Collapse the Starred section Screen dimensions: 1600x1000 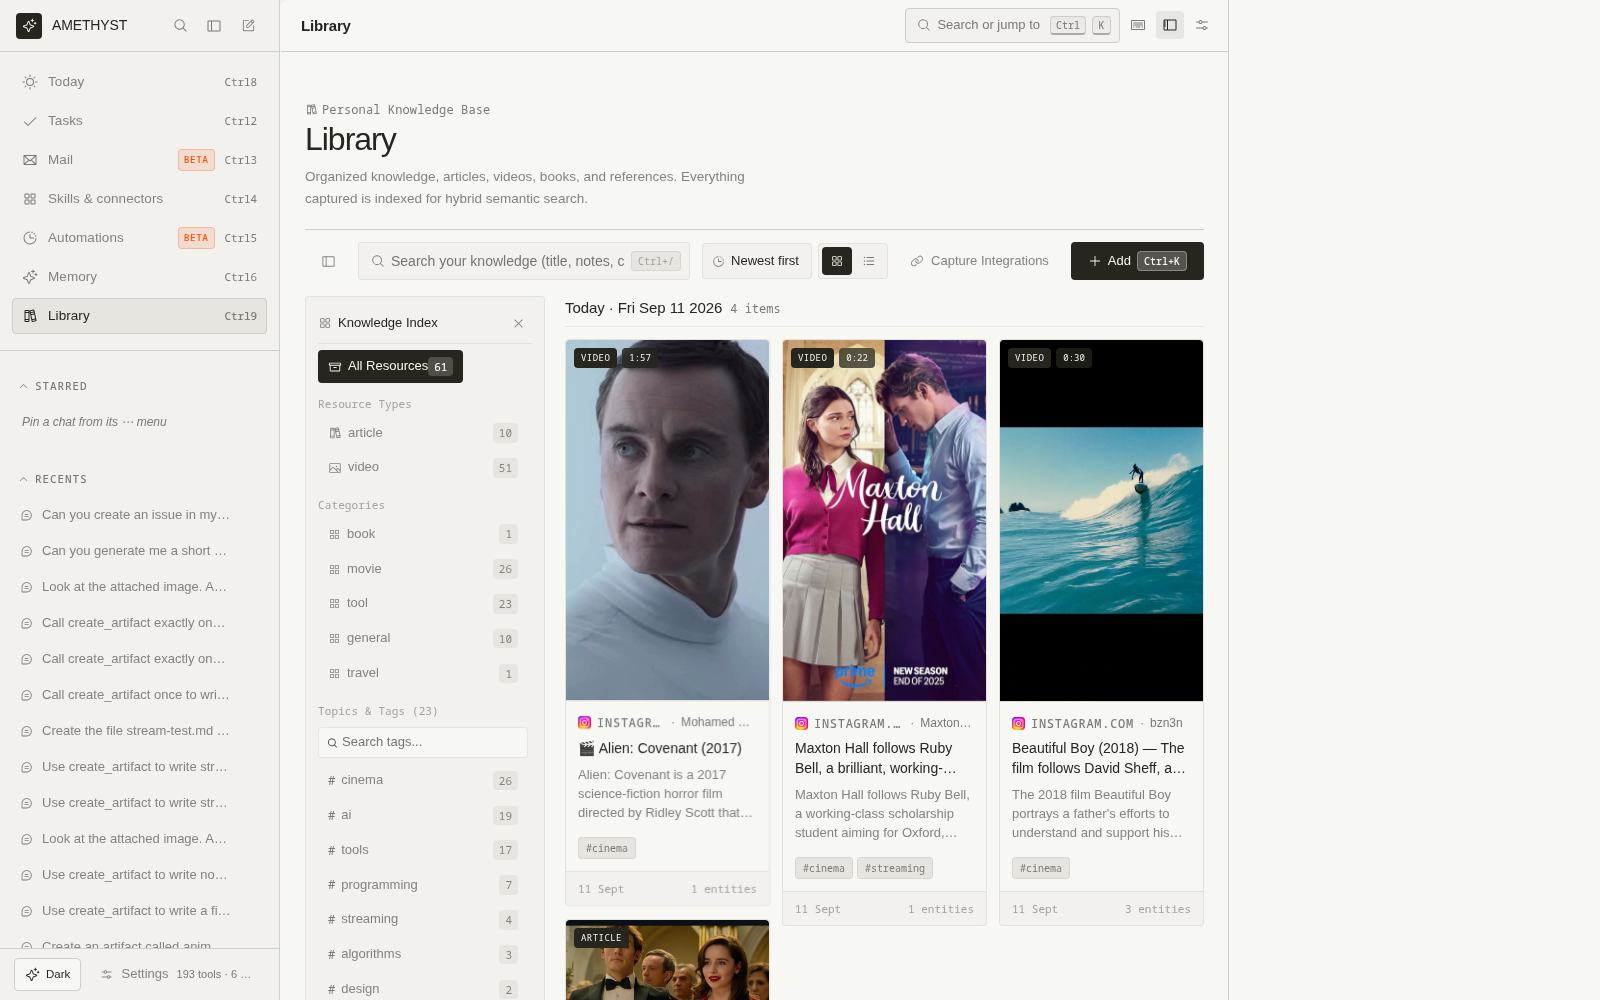(x=54, y=386)
